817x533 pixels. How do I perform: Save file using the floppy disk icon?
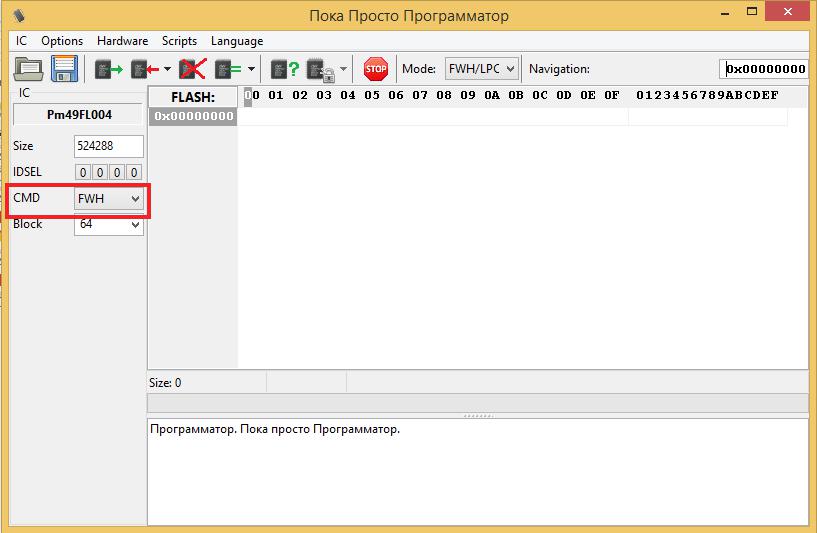64,69
